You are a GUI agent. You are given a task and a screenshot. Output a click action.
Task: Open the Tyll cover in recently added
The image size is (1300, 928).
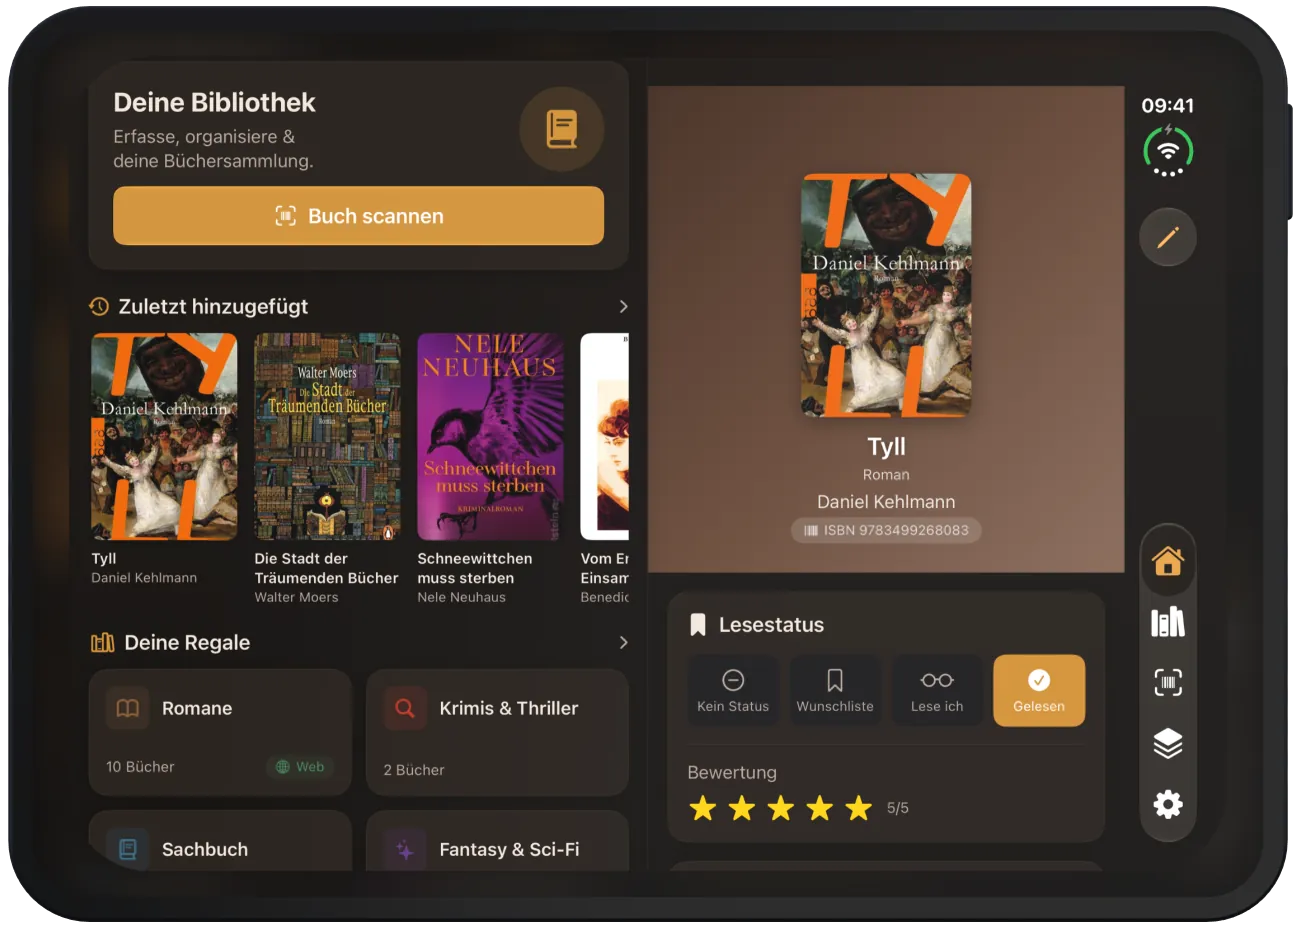click(x=164, y=437)
